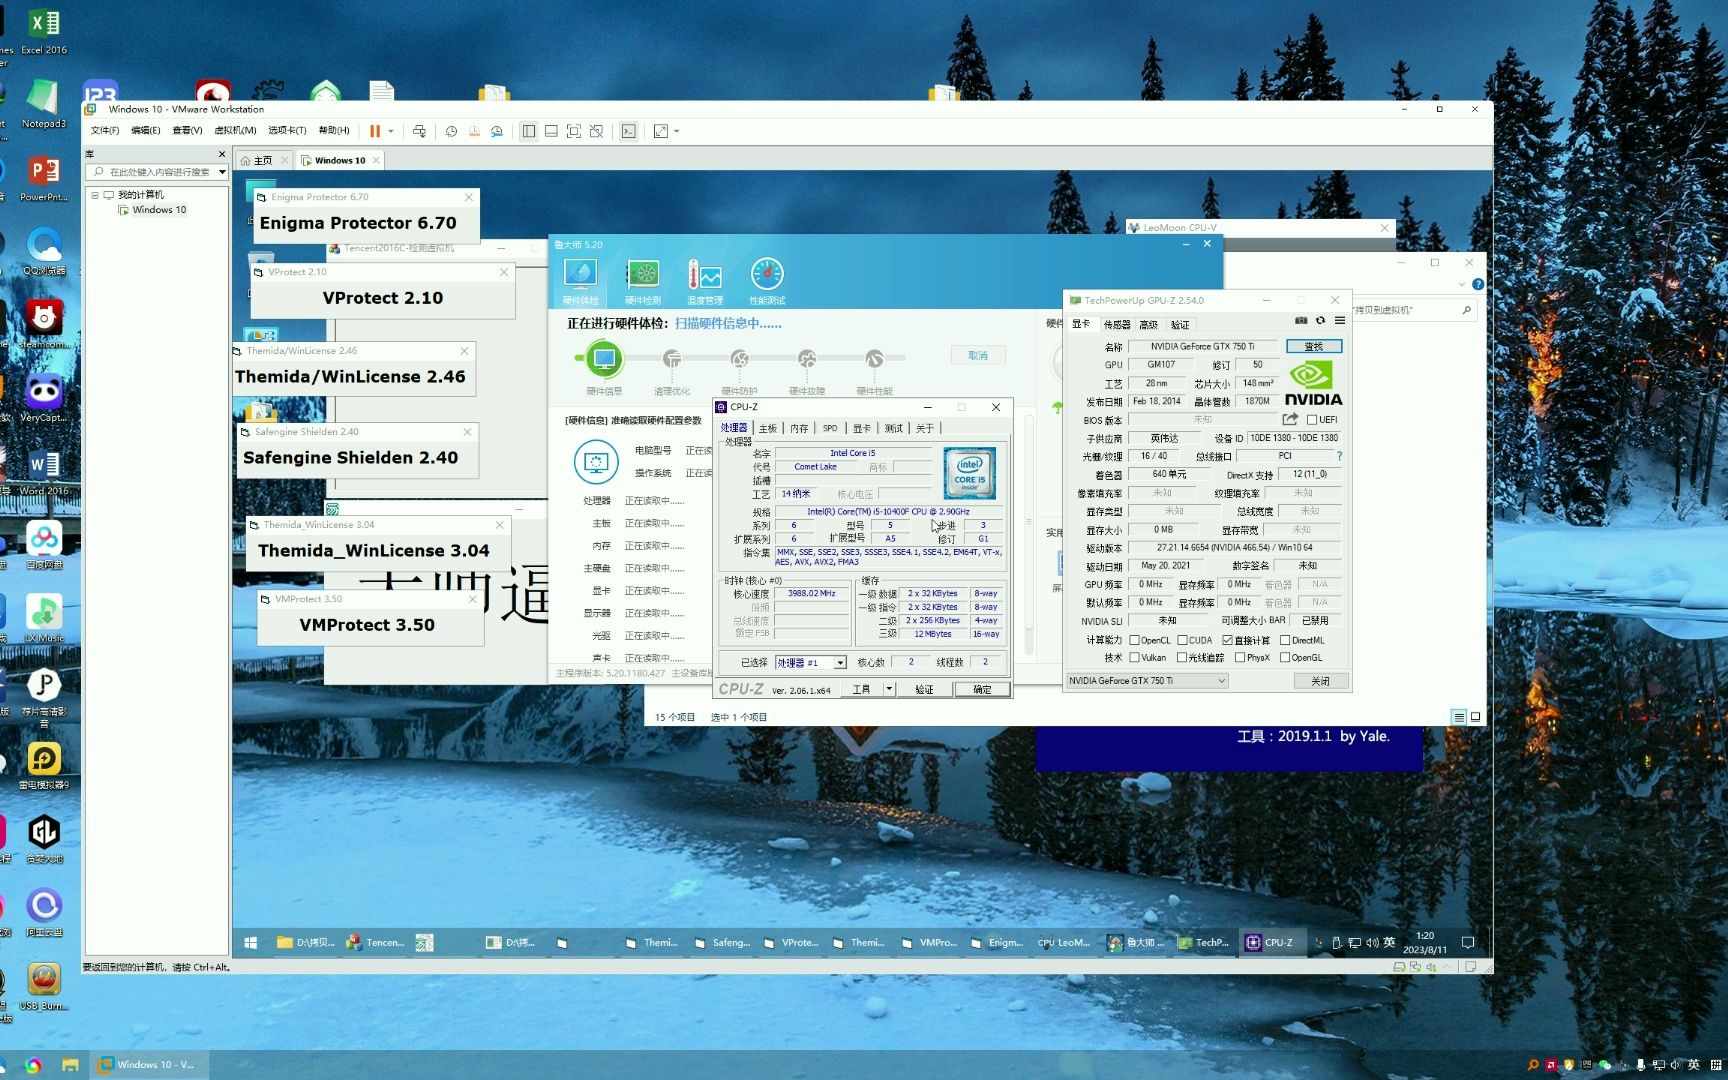
Task: Collapse the 我的计算机 tree node
Action: click(x=95, y=195)
